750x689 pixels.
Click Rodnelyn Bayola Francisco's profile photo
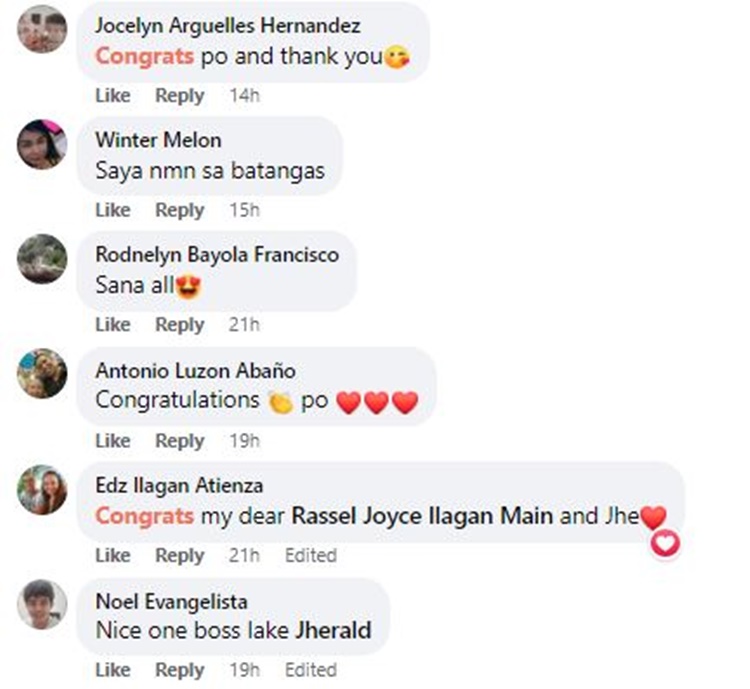pyautogui.click(x=42, y=258)
